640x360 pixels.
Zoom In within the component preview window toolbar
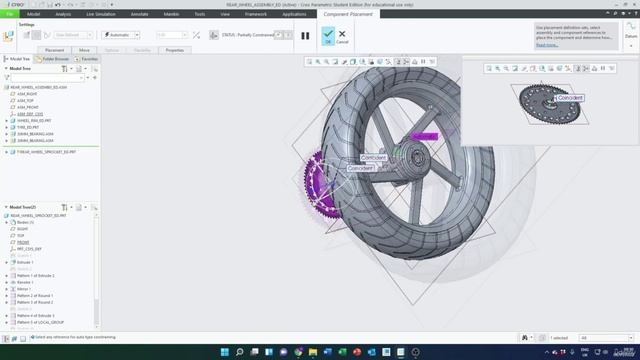click(x=498, y=69)
